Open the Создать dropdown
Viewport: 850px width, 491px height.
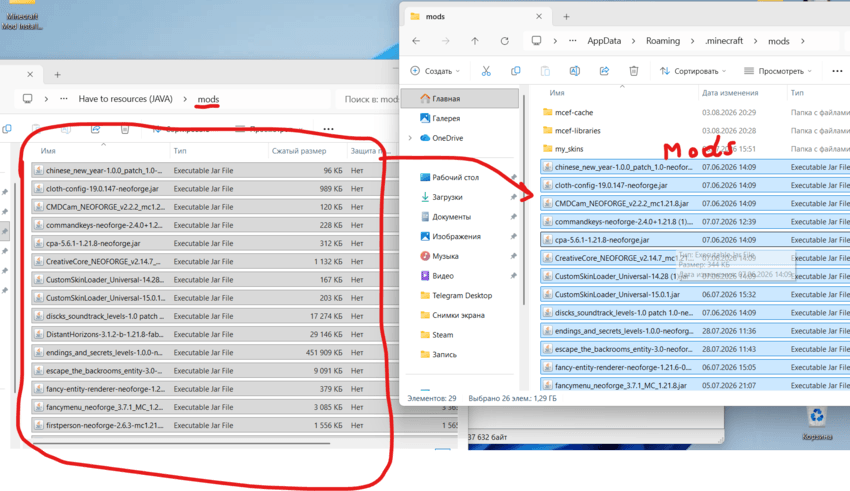tap(435, 71)
